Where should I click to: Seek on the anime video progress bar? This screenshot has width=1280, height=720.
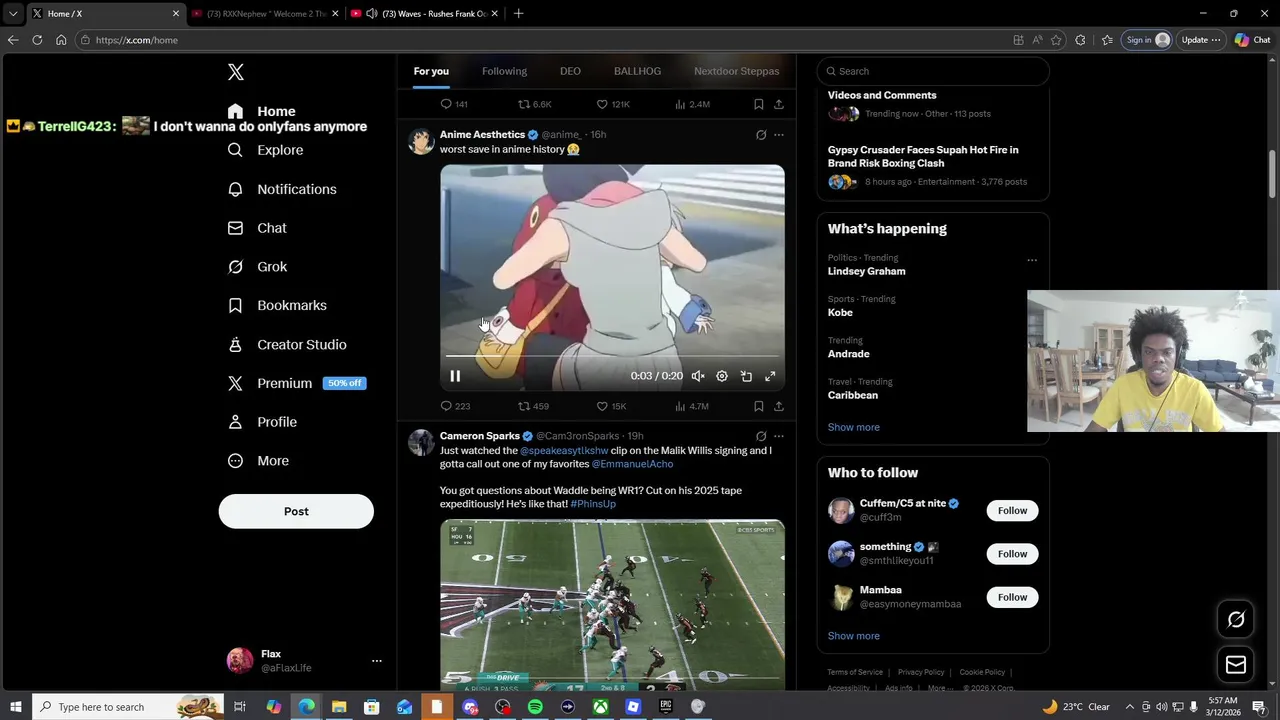click(612, 356)
